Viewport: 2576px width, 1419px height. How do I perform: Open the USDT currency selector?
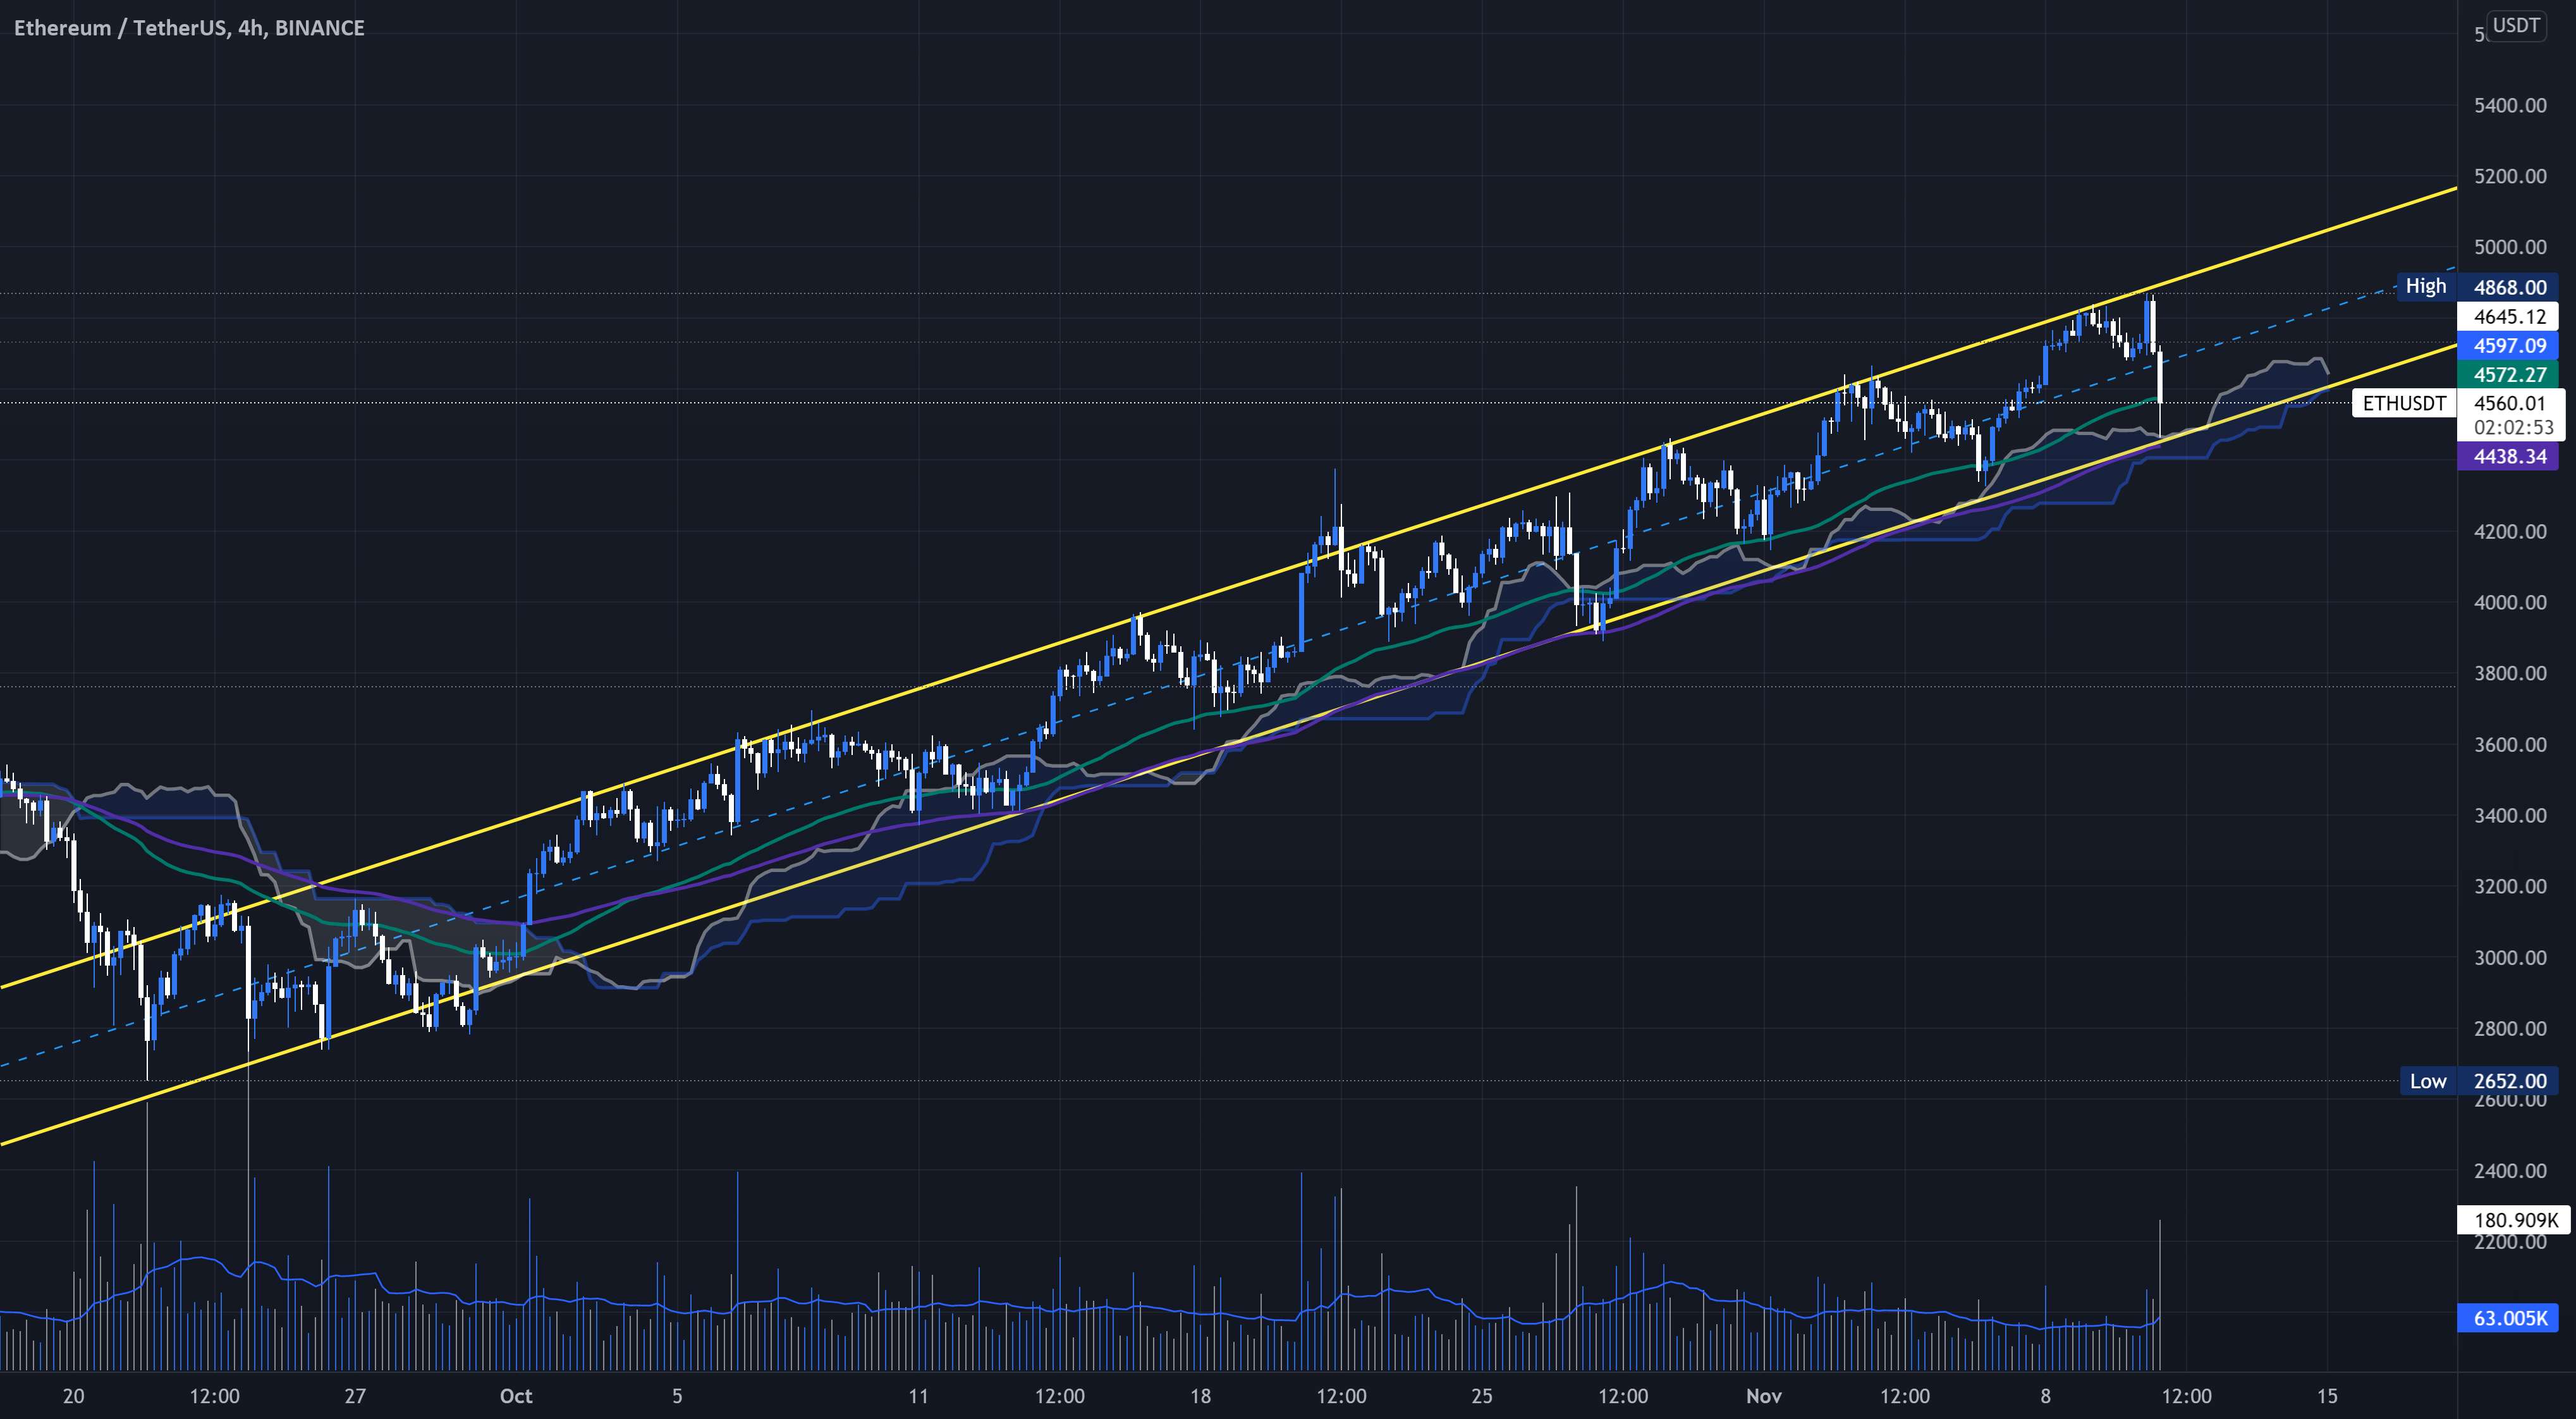coord(2516,26)
